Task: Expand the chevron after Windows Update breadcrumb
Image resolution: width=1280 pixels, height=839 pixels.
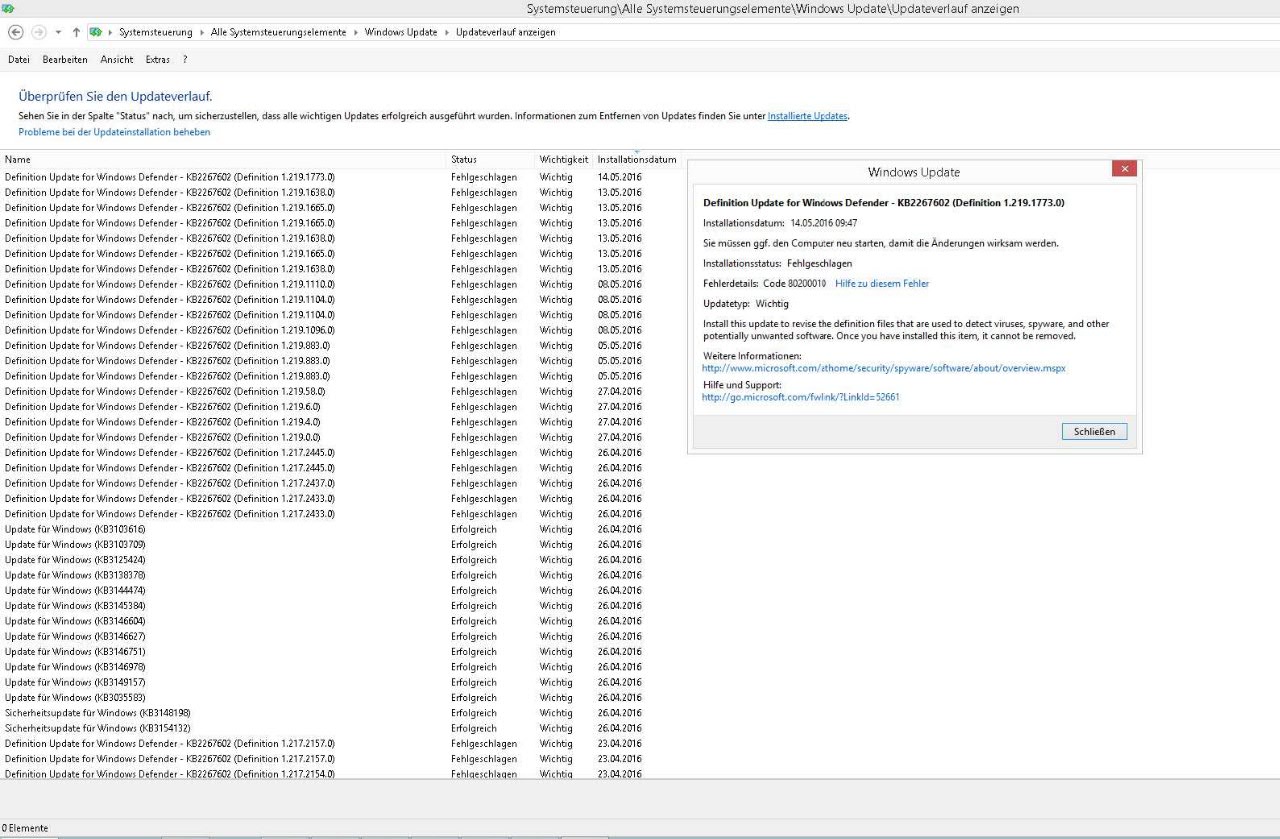Action: (447, 32)
